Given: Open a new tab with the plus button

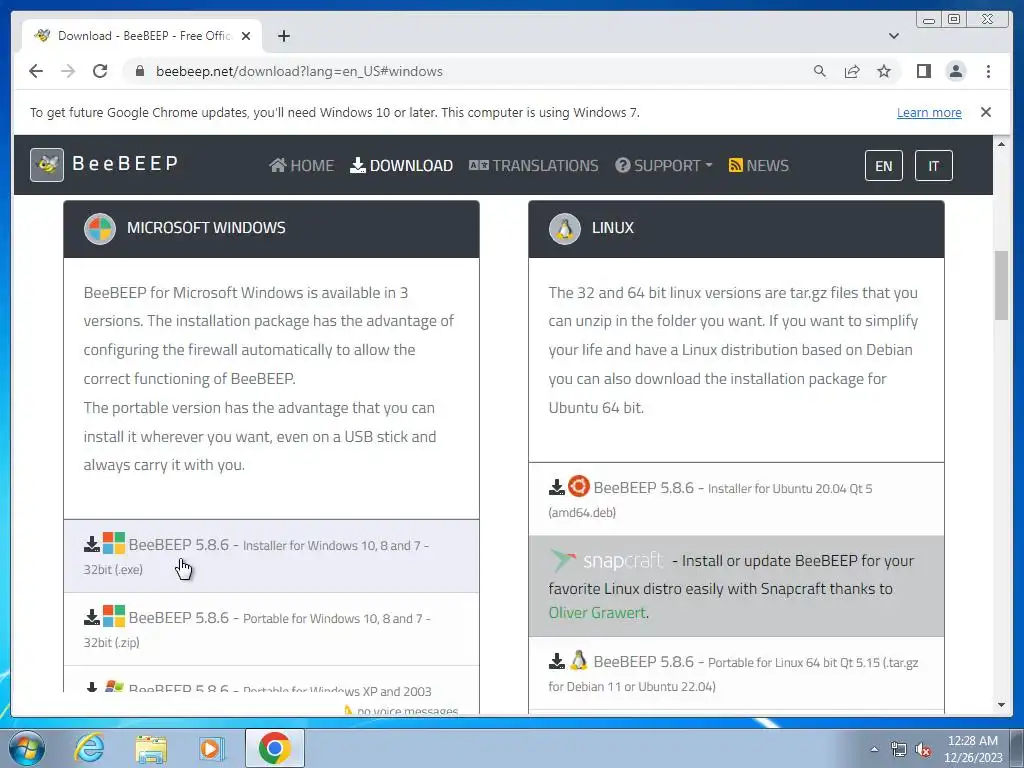Looking at the screenshot, I should pyautogui.click(x=283, y=36).
